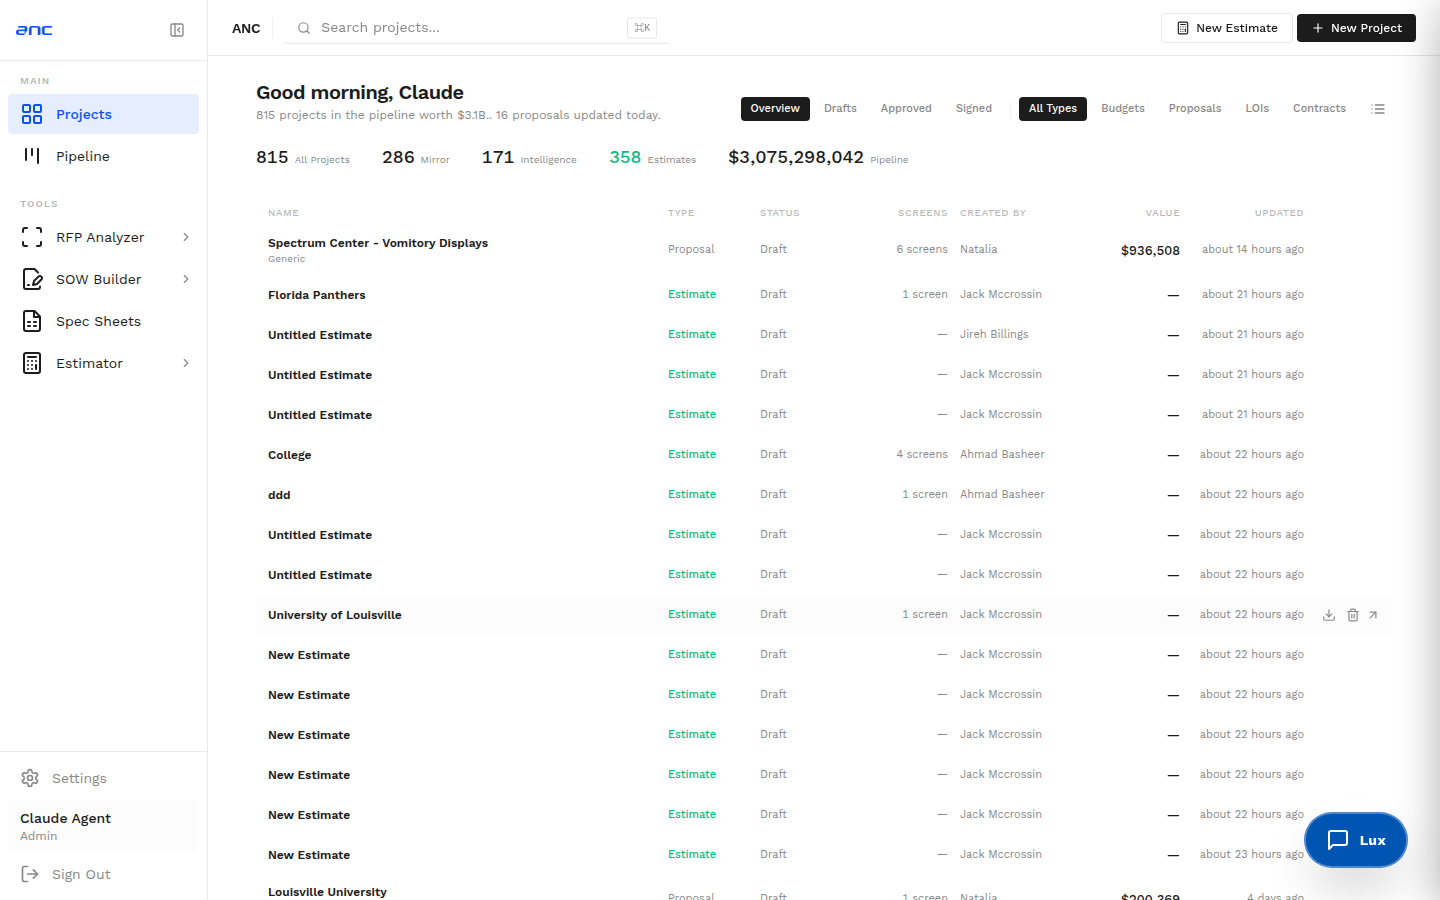Click the ⌘K shortcut badge
Screen dimensions: 1440x900
(642, 28)
